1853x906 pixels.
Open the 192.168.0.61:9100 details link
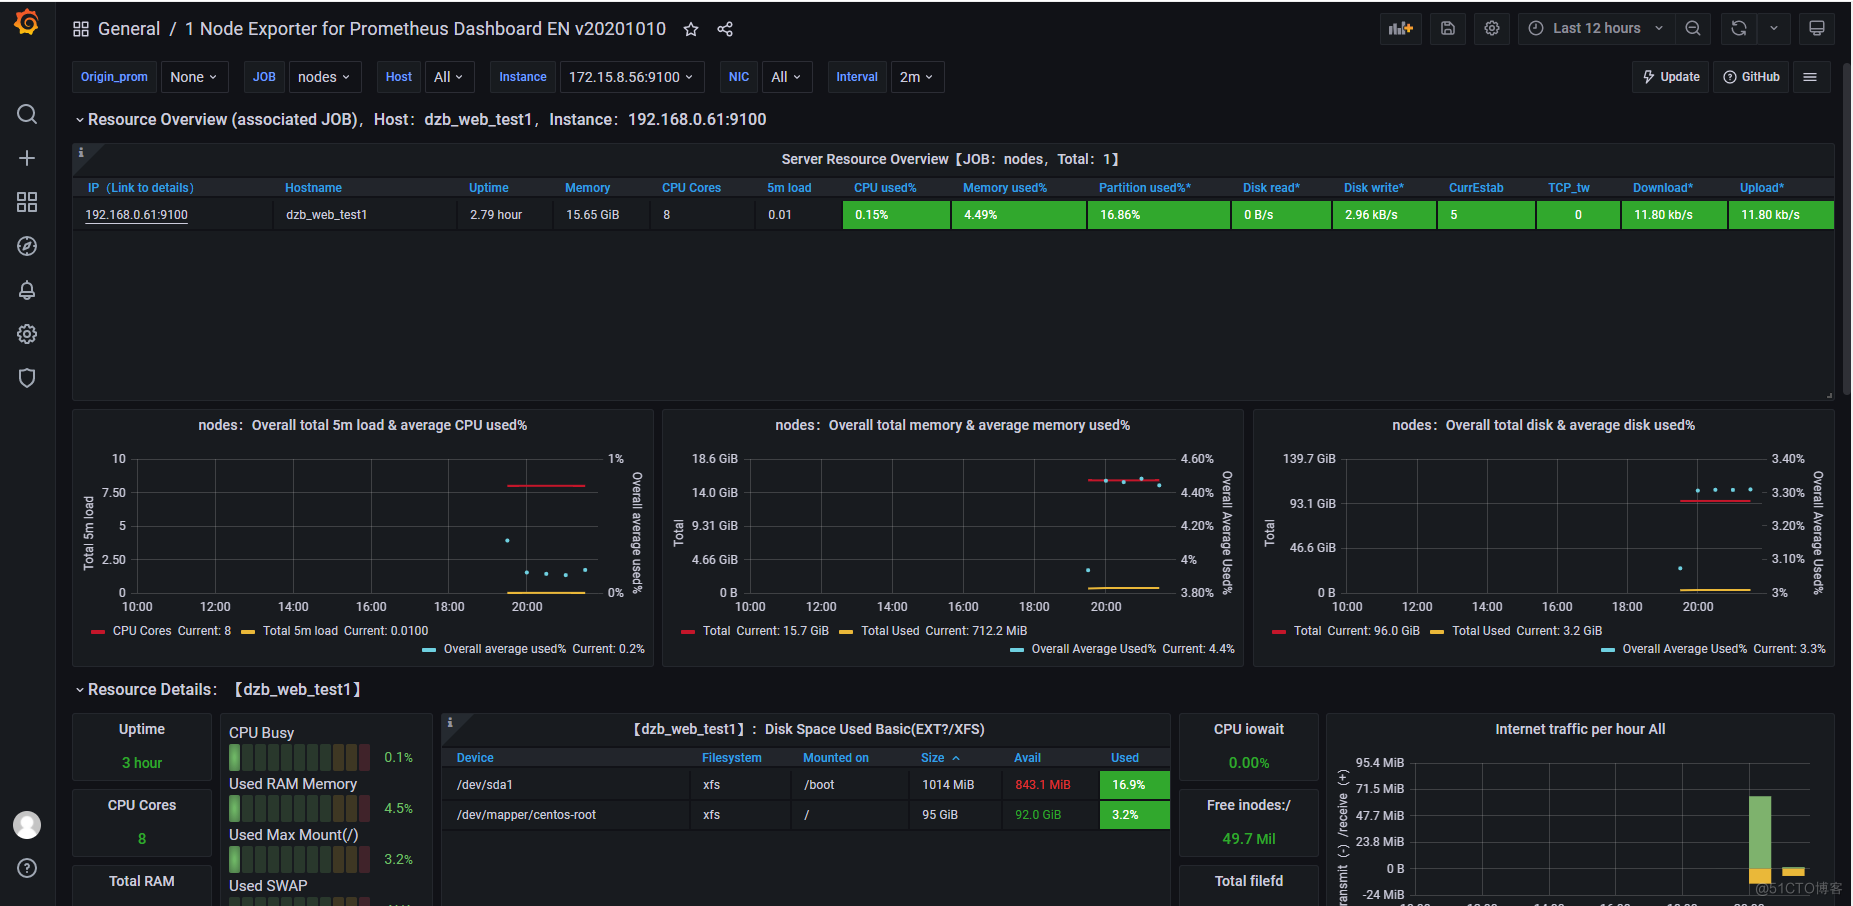(136, 215)
